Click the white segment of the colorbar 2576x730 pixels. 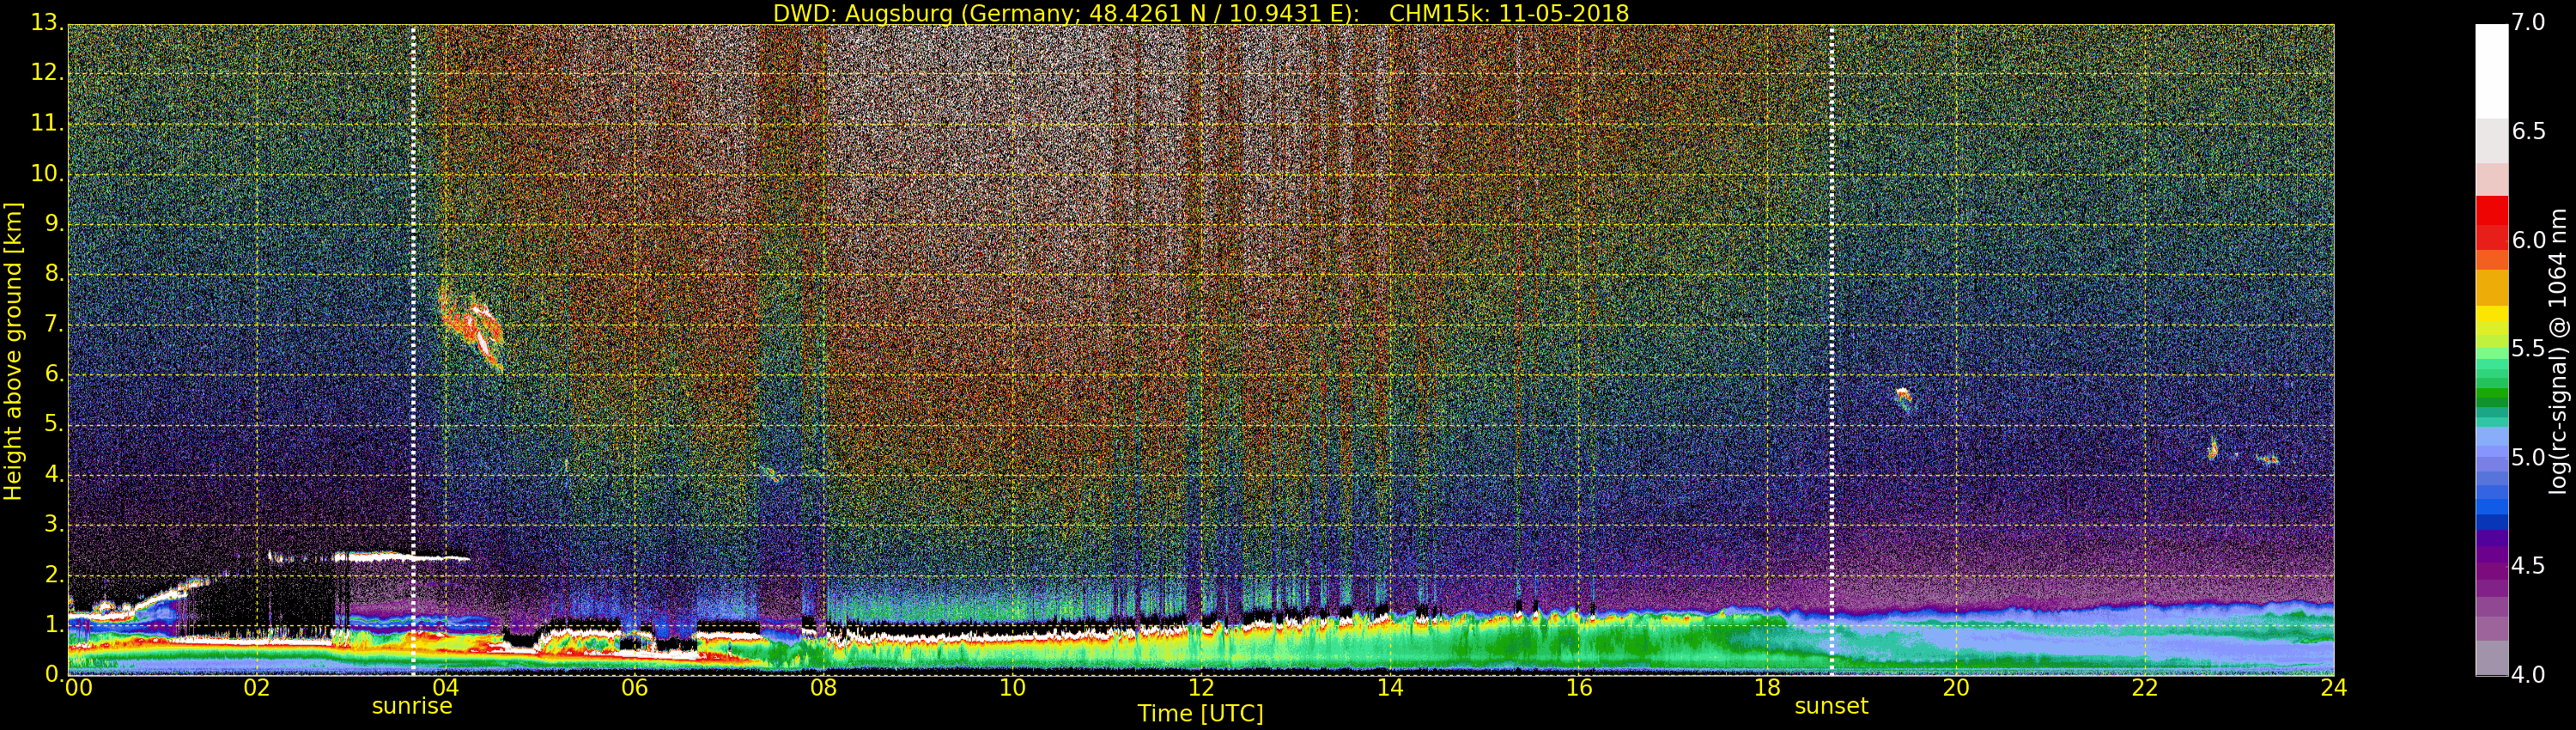(x=2491, y=71)
